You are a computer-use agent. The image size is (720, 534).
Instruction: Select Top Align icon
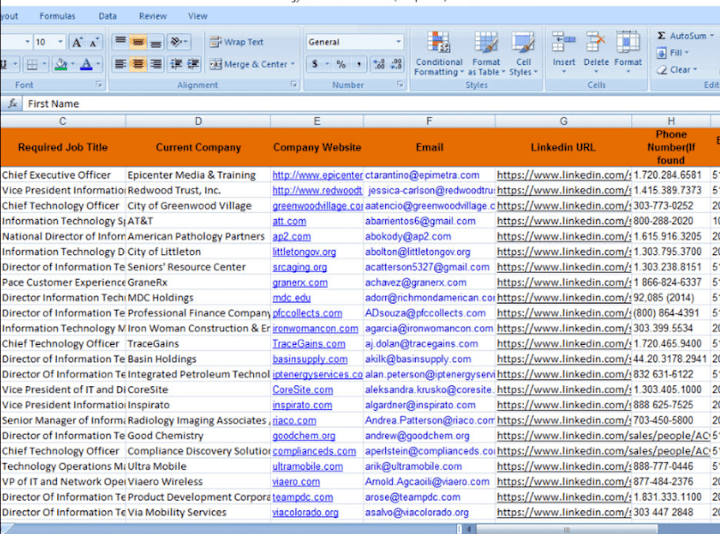click(120, 42)
